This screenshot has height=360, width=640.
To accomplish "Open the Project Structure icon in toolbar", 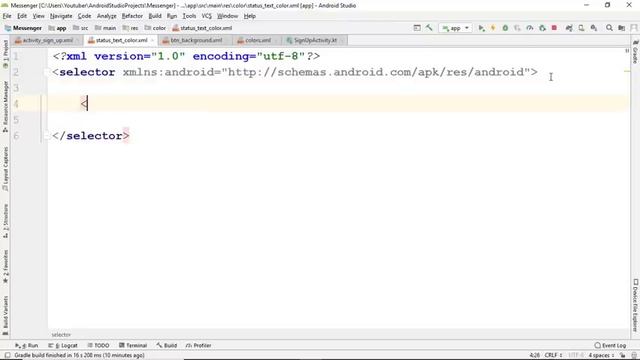I will [x=622, y=28].
